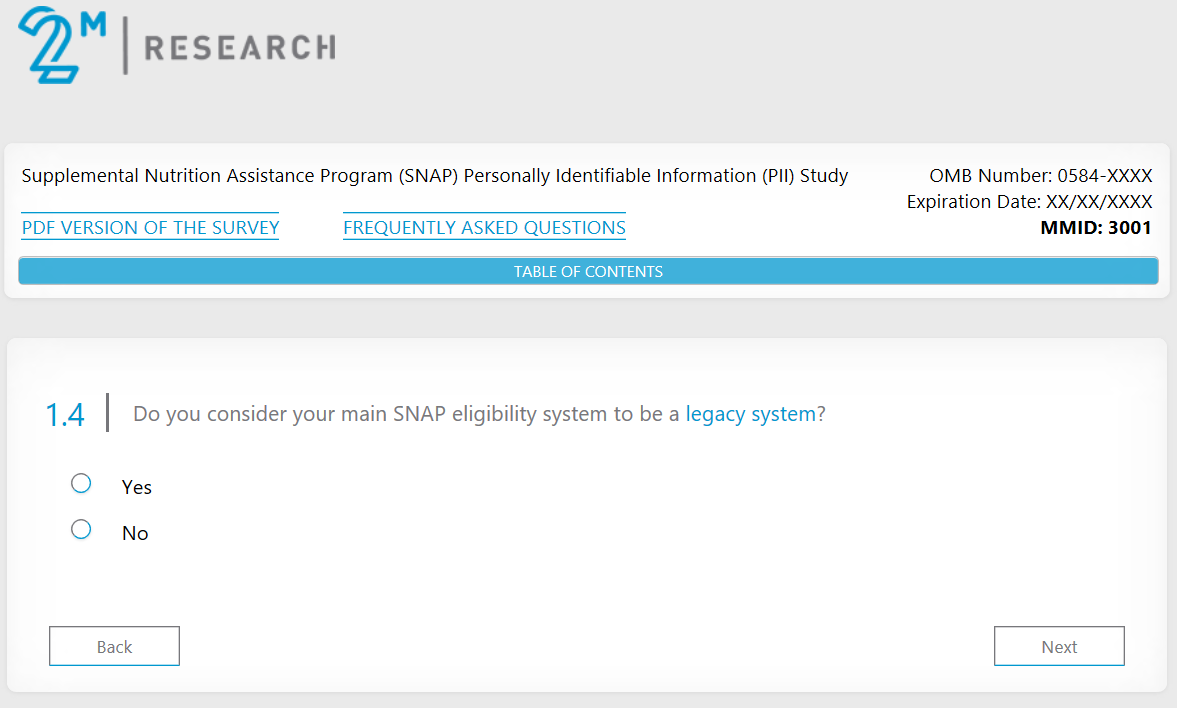1177x708 pixels.
Task: Click the 2M logo icon
Action: pyautogui.click(x=60, y=45)
